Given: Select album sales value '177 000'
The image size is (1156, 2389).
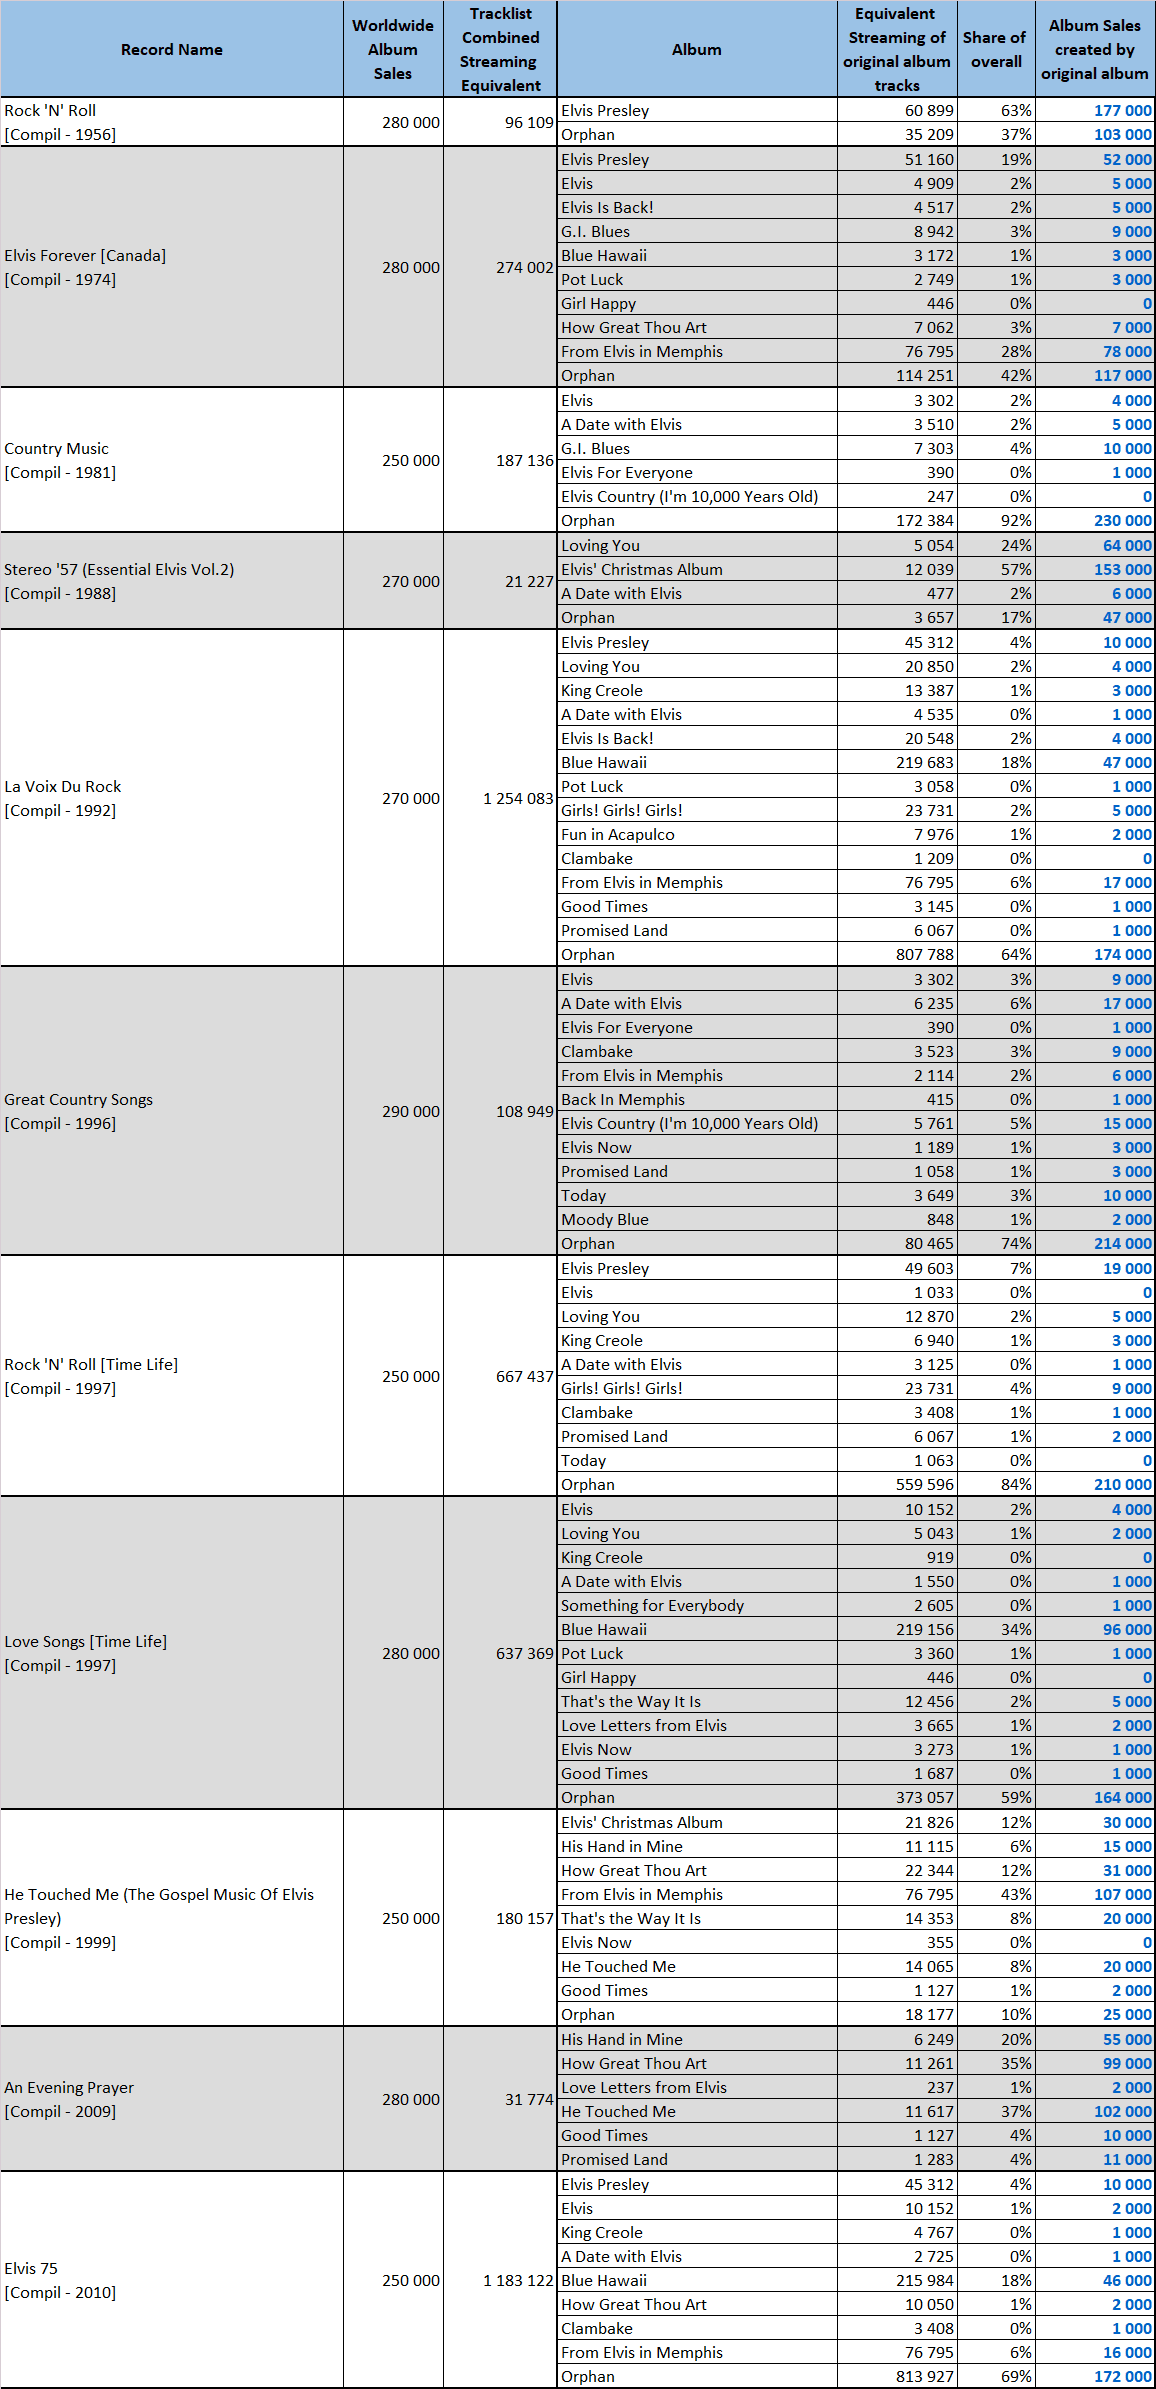Looking at the screenshot, I should [x=1122, y=110].
